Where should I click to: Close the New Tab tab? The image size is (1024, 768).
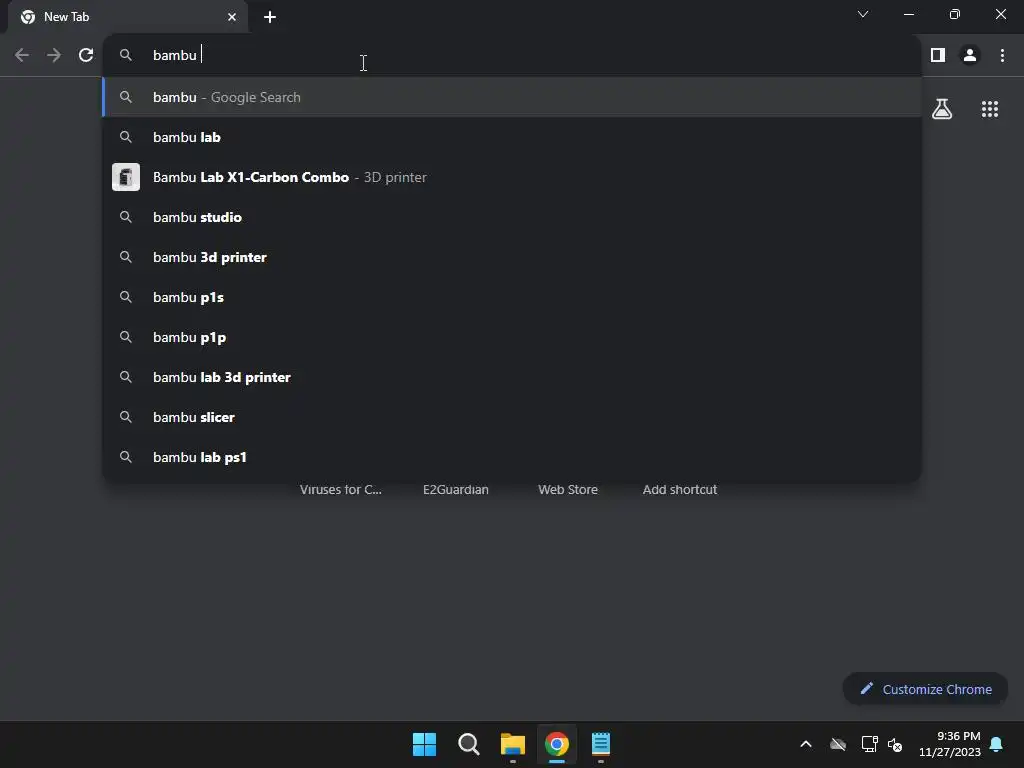[x=232, y=17]
